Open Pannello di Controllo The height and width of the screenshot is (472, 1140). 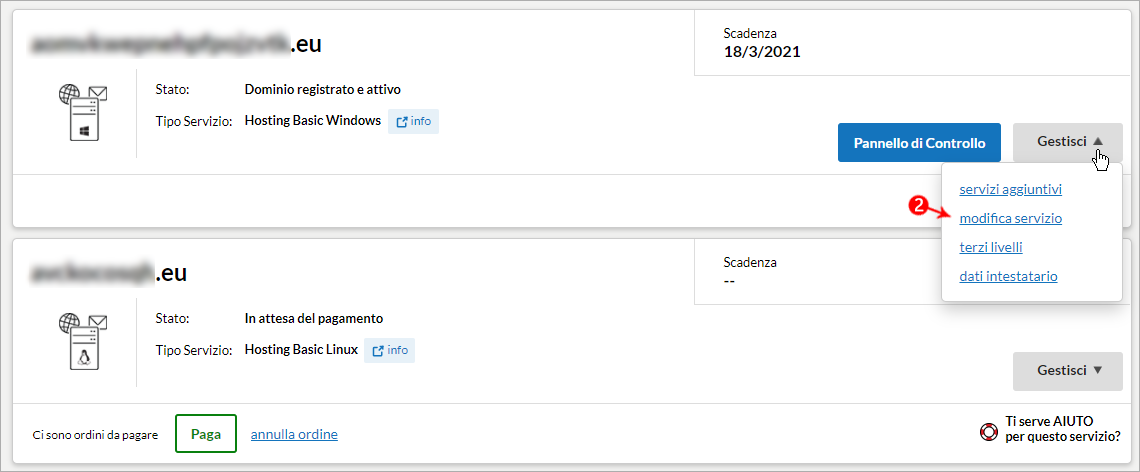coord(919,143)
